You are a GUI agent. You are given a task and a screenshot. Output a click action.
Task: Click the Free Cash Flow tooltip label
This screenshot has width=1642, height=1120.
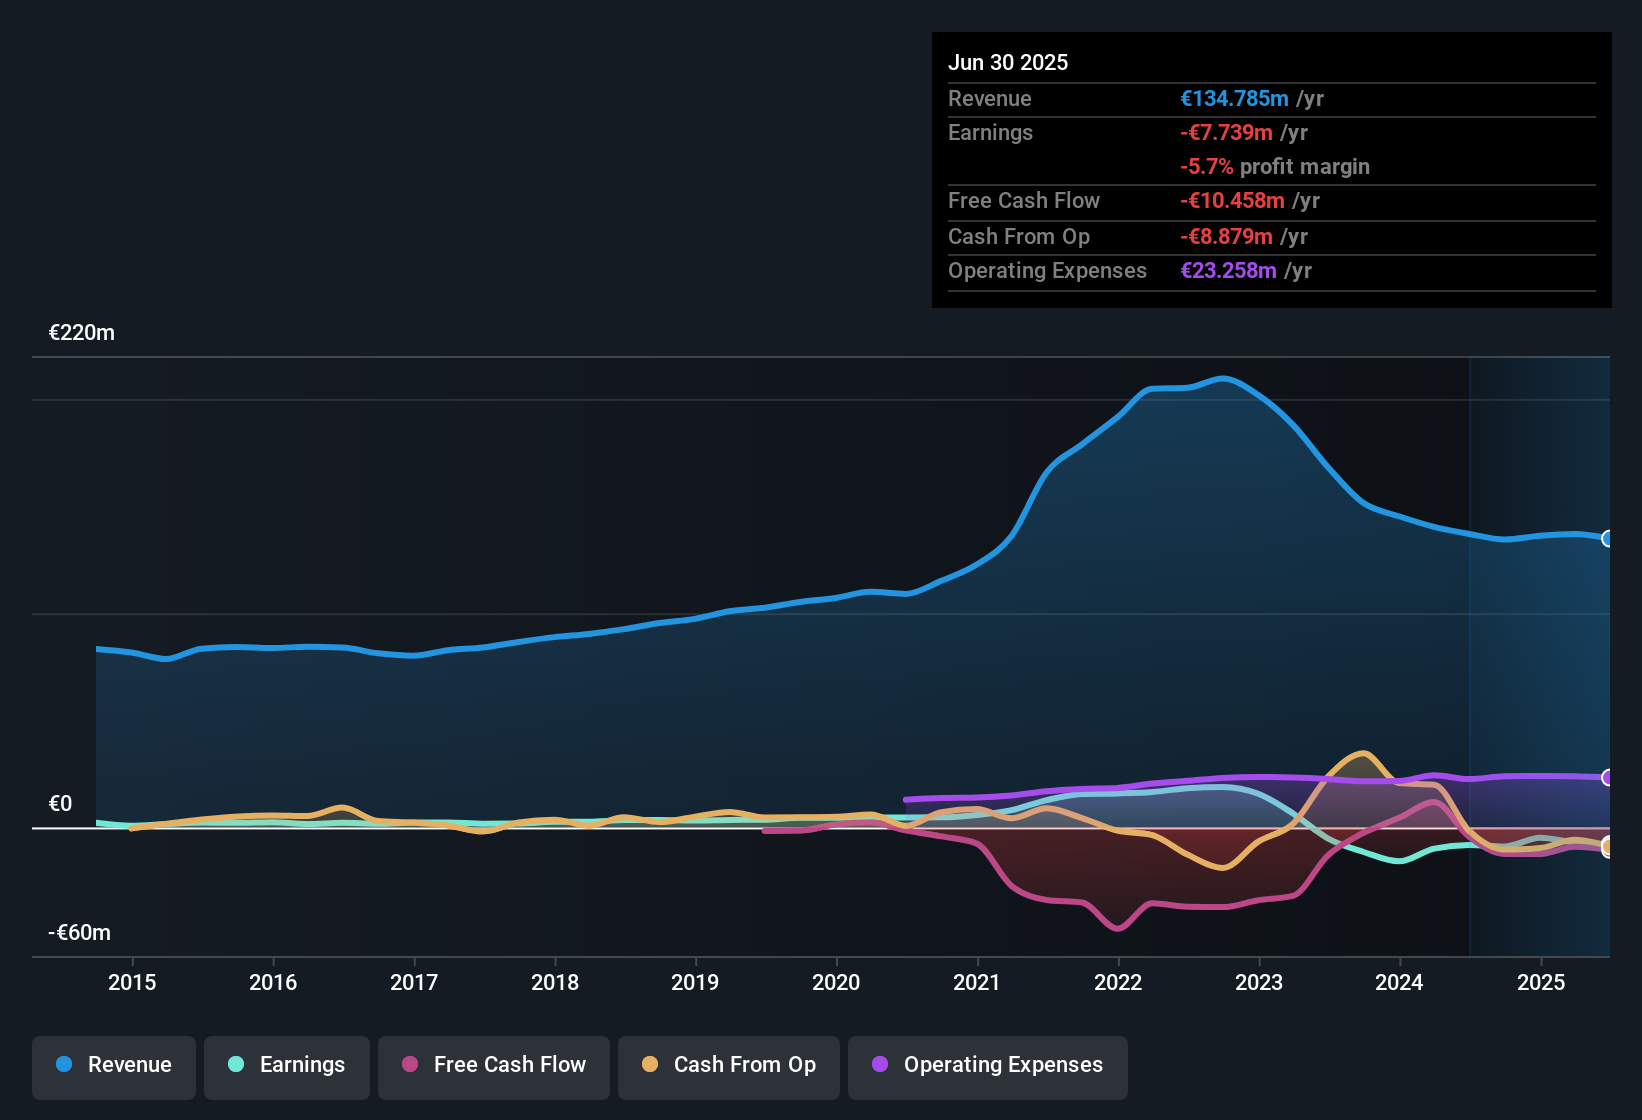[x=1023, y=200]
